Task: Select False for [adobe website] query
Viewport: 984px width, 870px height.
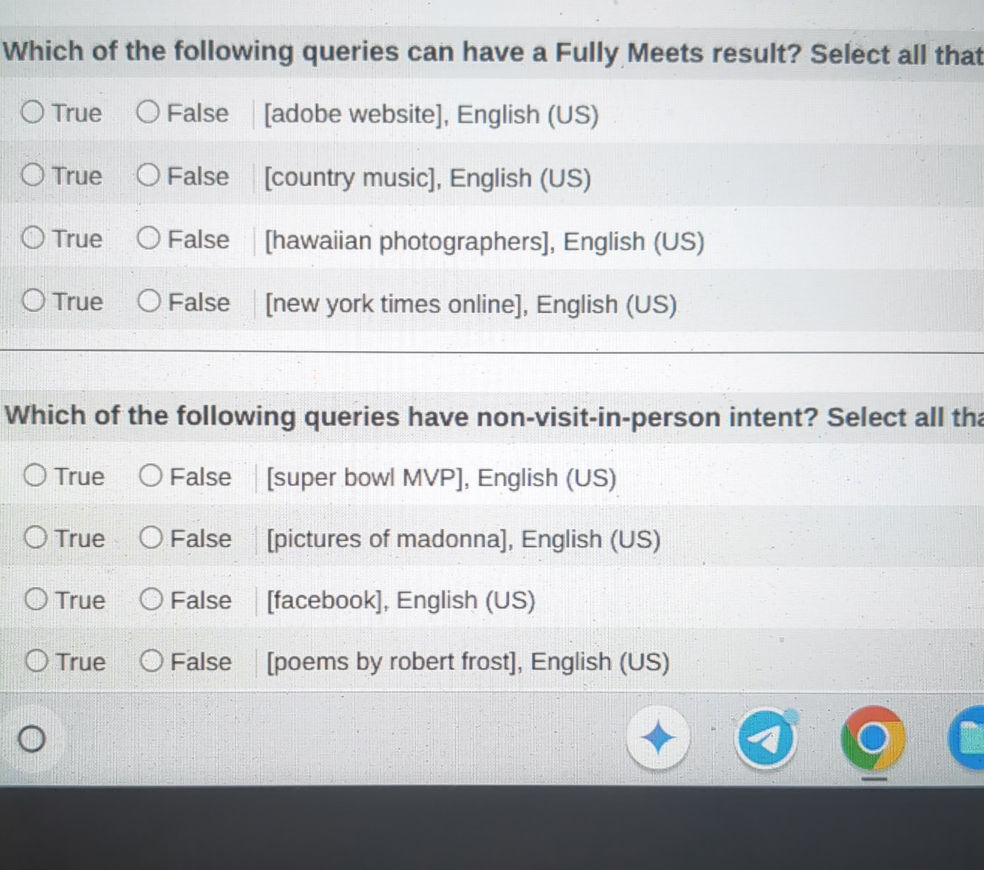Action: tap(148, 112)
